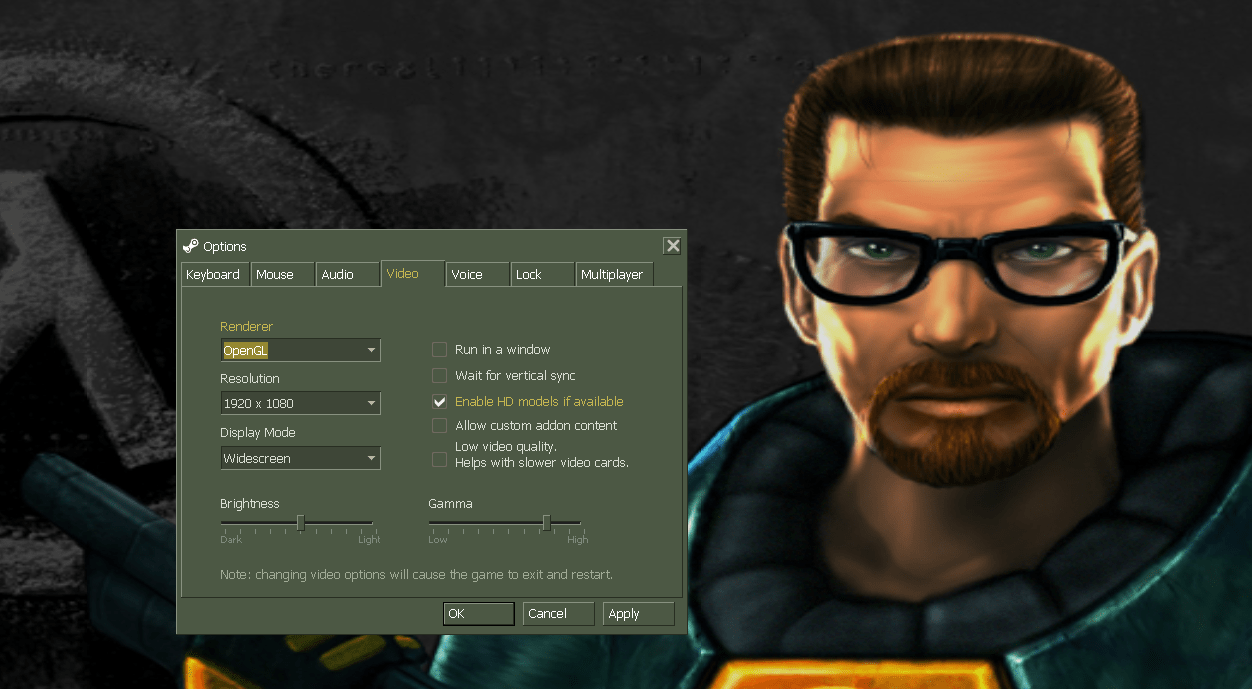Image resolution: width=1252 pixels, height=689 pixels.
Task: Click the Steam logo icon in Options title
Action: coord(190,246)
